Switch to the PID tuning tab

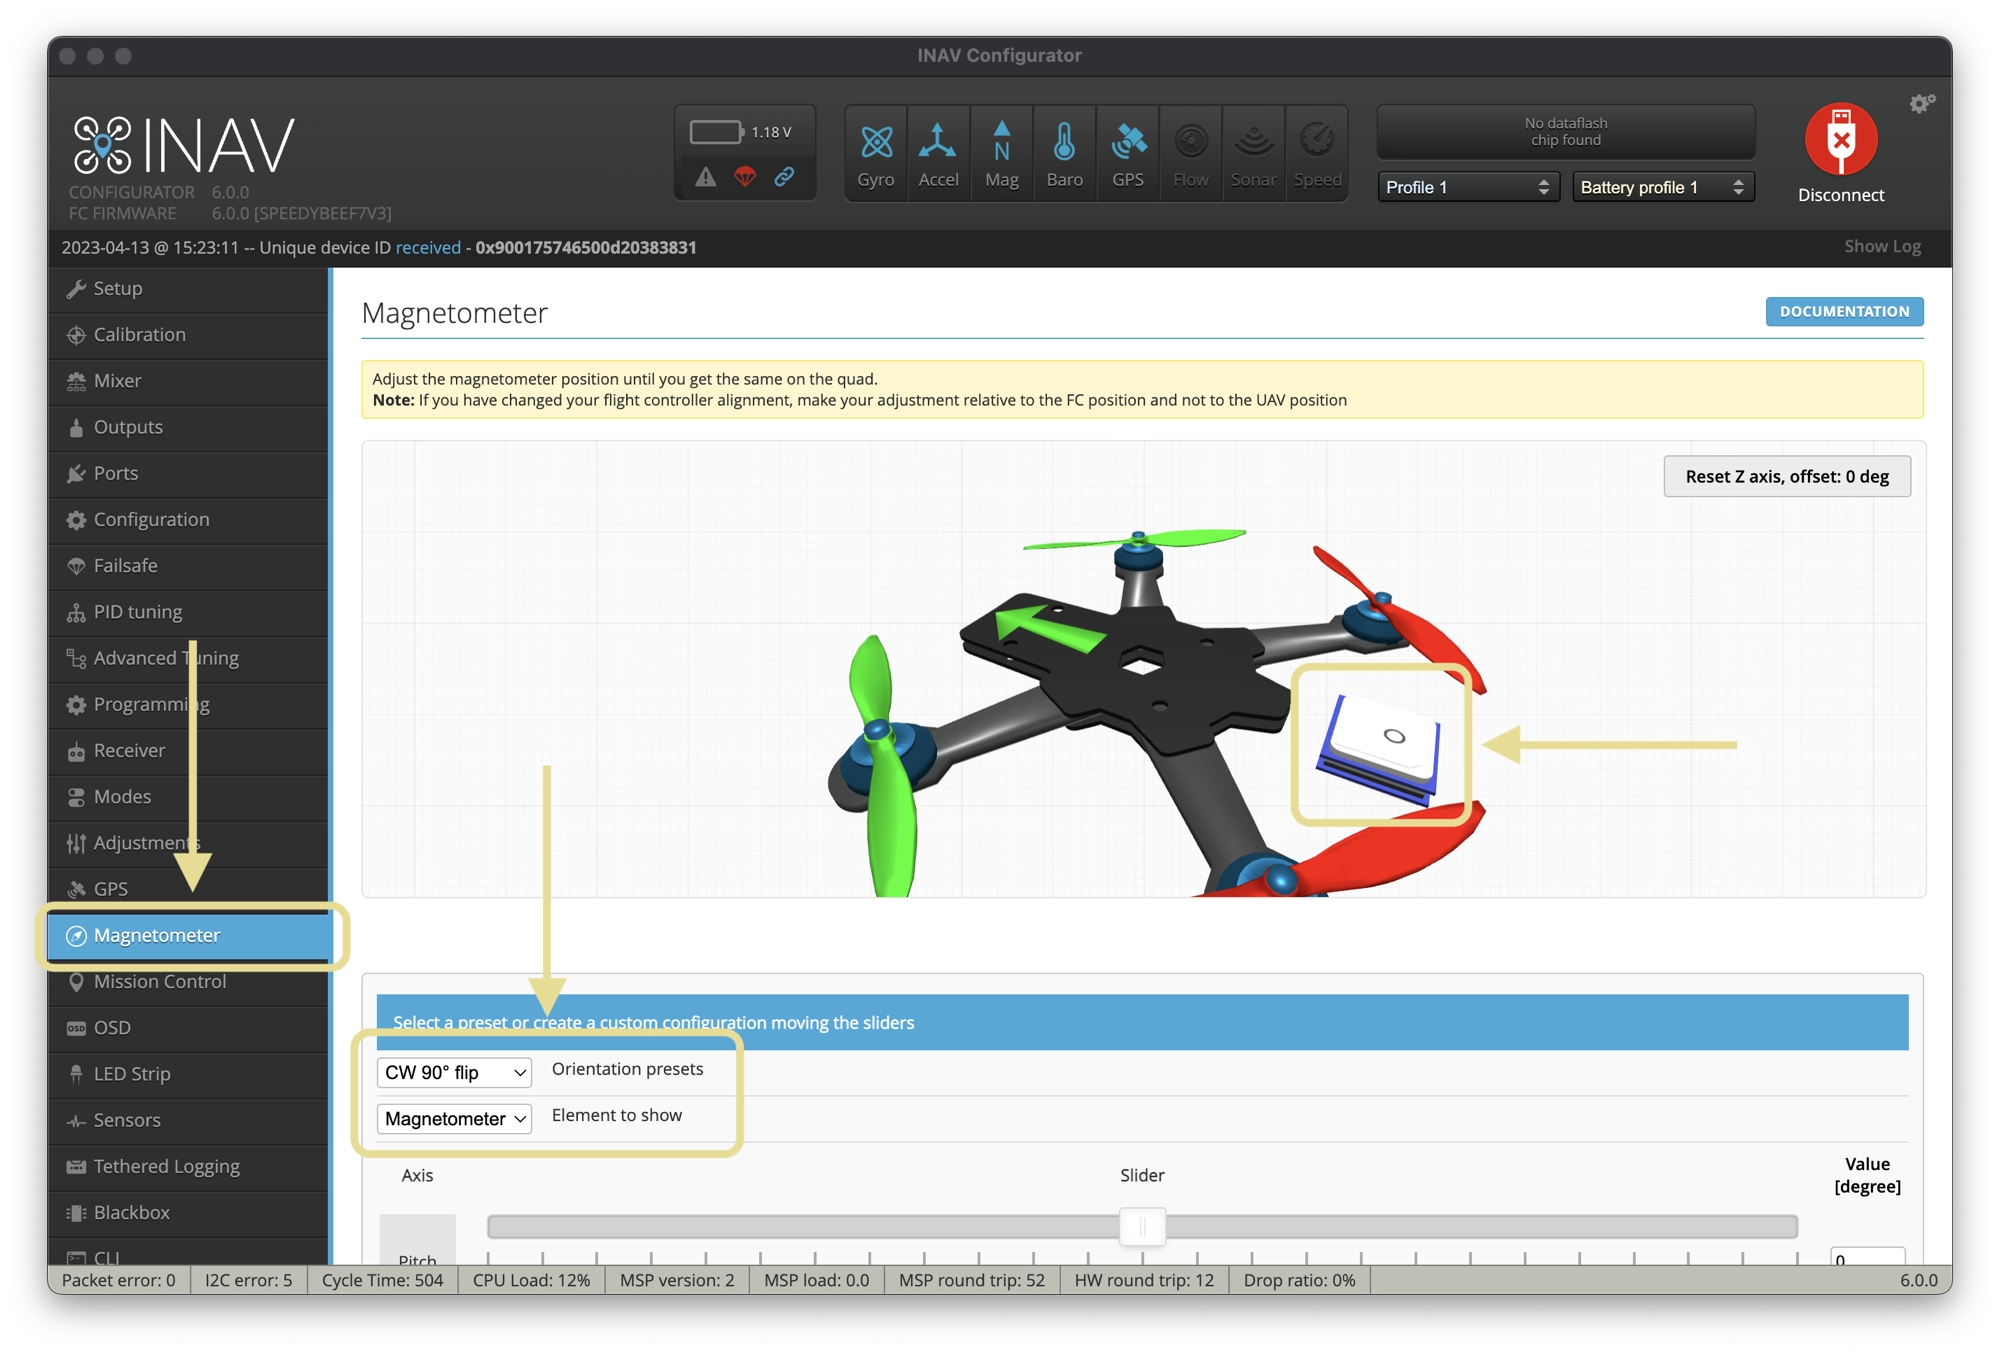[x=188, y=612]
